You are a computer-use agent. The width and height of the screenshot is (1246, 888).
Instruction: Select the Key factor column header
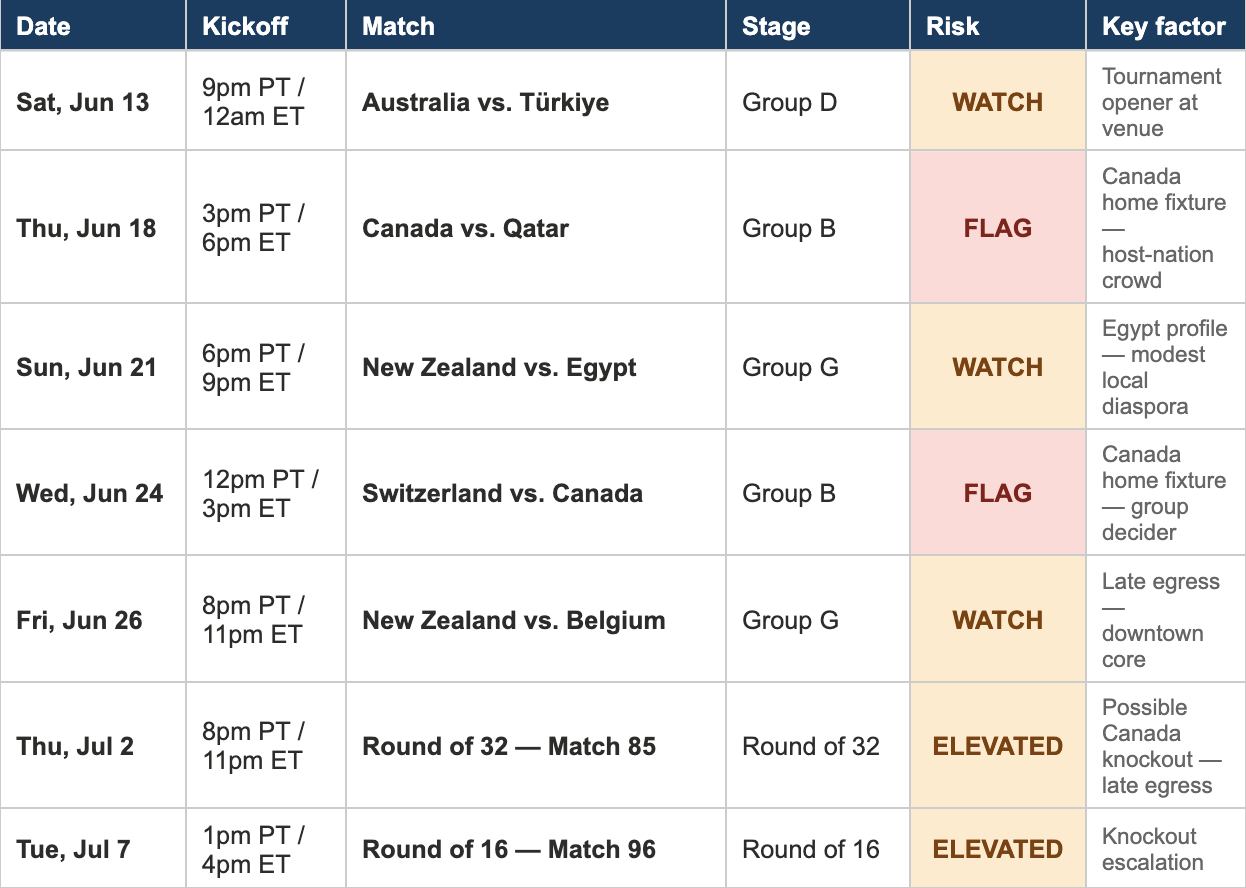tap(1166, 25)
